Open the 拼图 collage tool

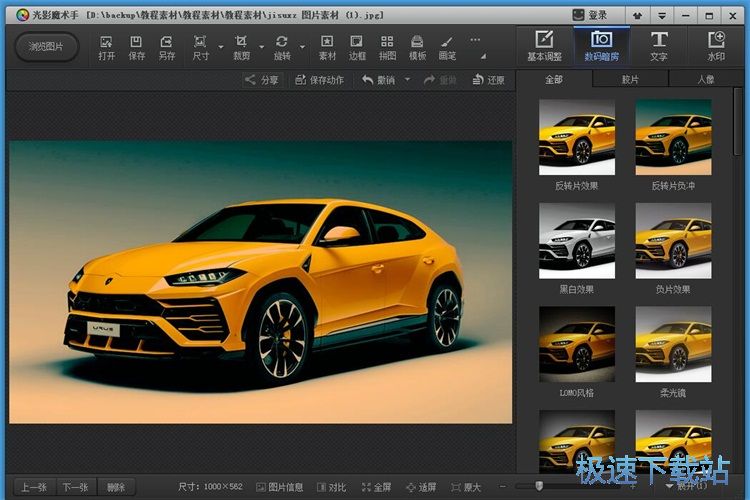click(x=387, y=48)
